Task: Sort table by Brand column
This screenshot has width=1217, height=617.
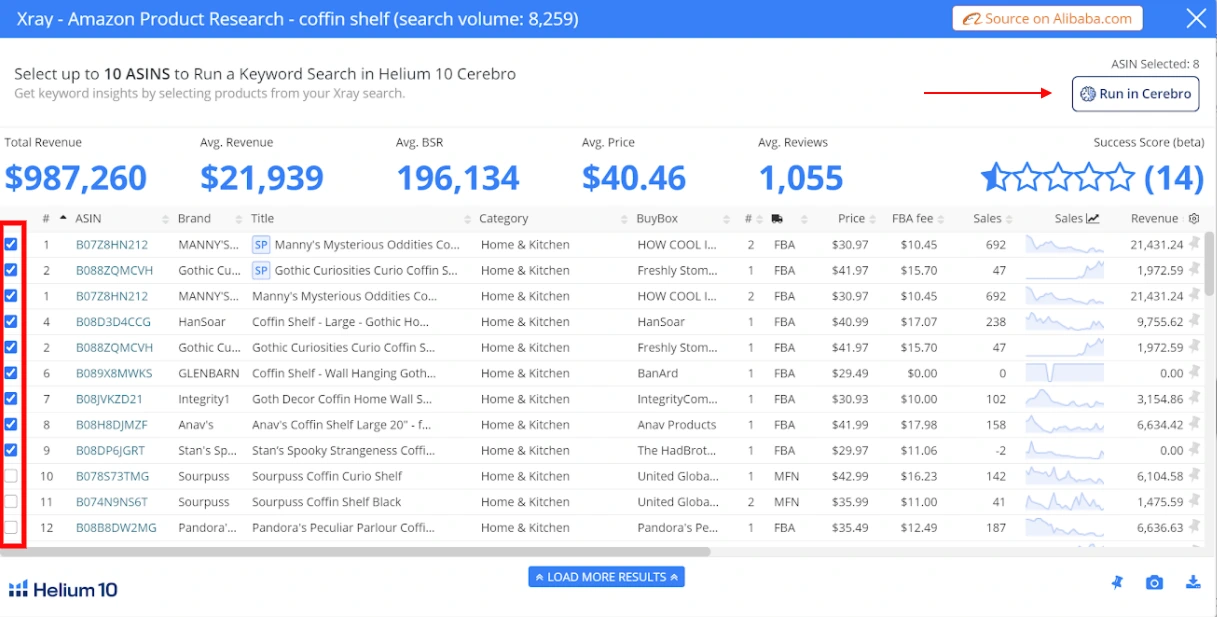Action: click(x=194, y=218)
